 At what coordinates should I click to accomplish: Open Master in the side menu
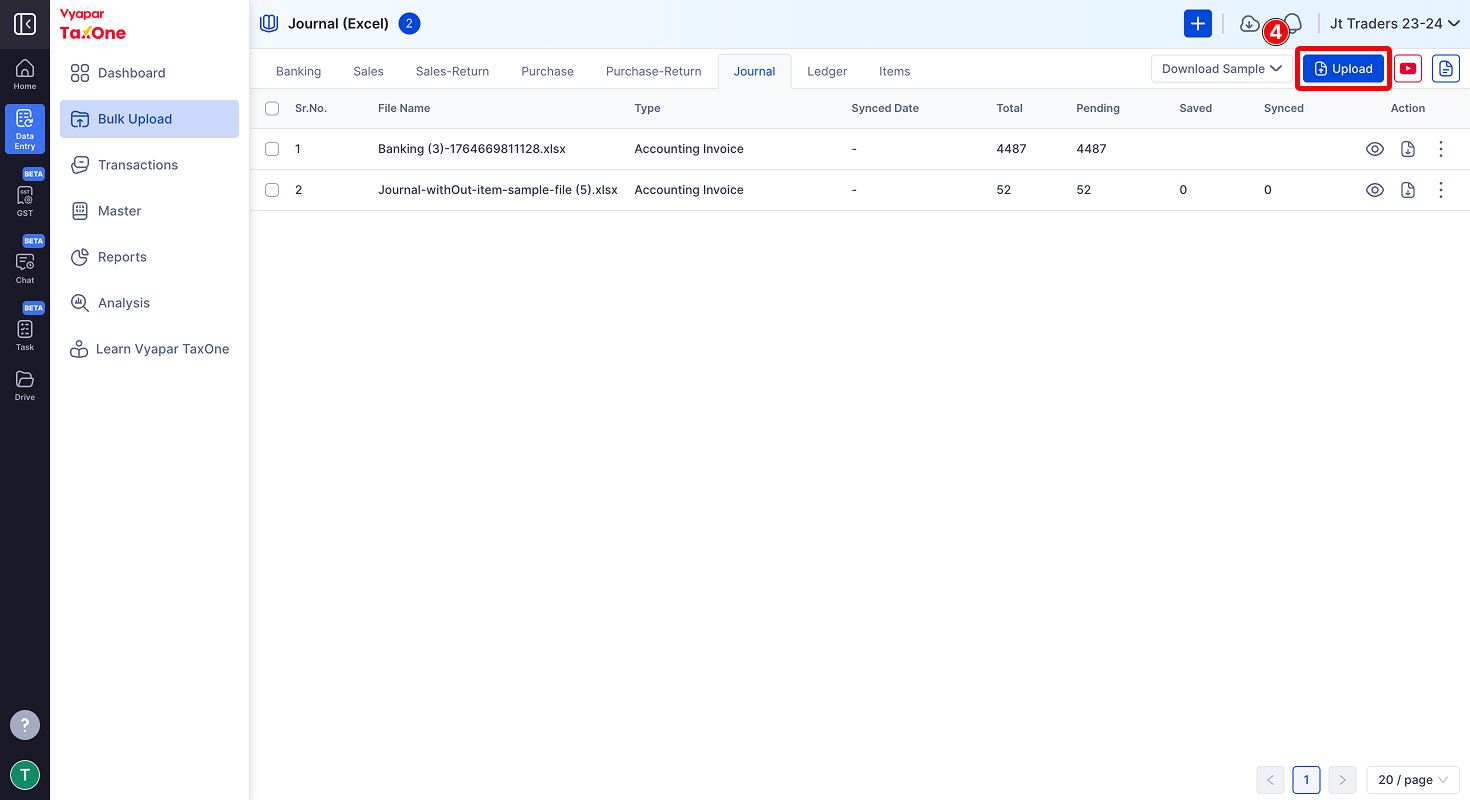[149, 211]
